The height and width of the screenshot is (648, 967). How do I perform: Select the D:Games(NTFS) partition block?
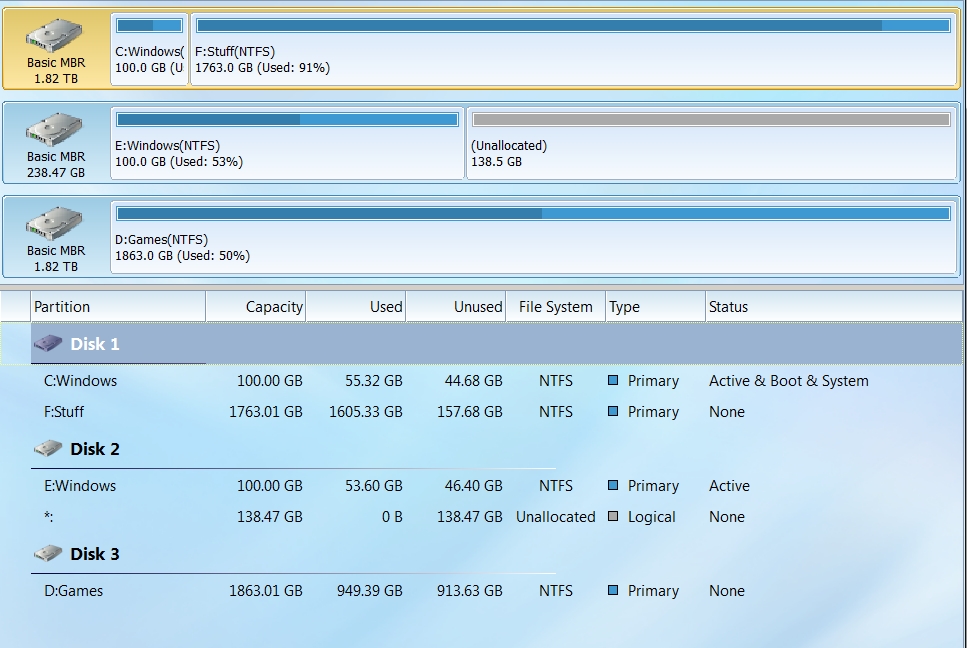pyautogui.click(x=533, y=237)
